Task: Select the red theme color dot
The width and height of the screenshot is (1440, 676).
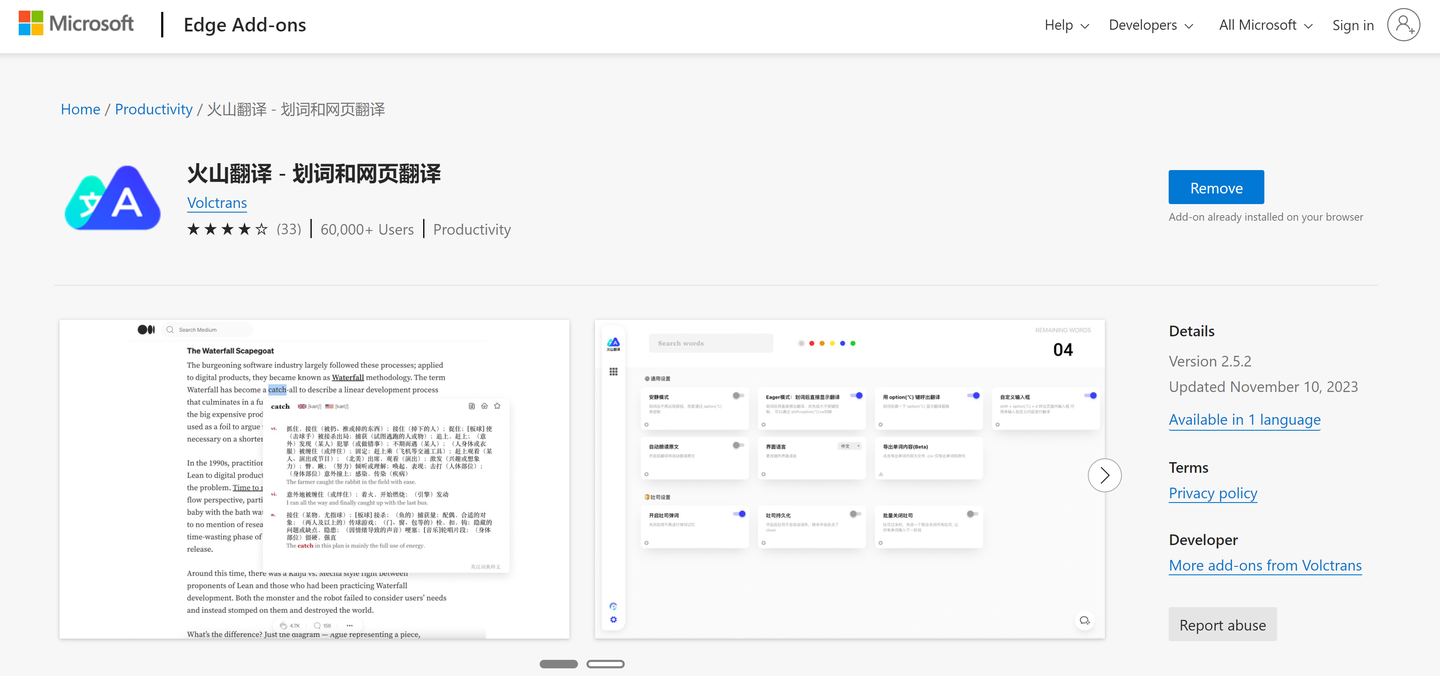Action: pyautogui.click(x=812, y=343)
